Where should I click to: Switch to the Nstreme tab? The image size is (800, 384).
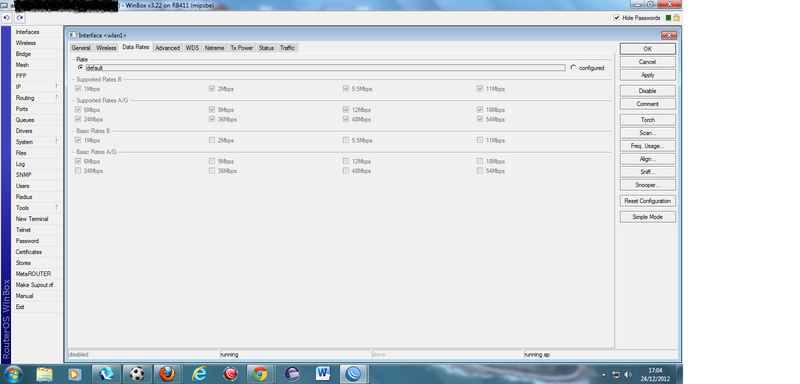(x=214, y=48)
